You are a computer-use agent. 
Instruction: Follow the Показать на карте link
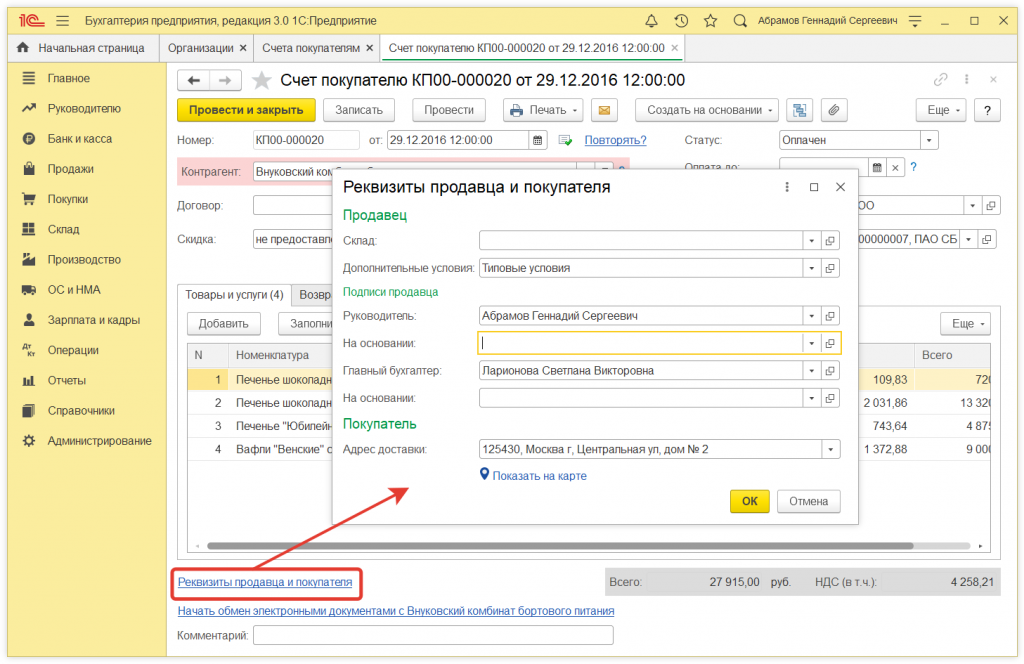(539, 476)
